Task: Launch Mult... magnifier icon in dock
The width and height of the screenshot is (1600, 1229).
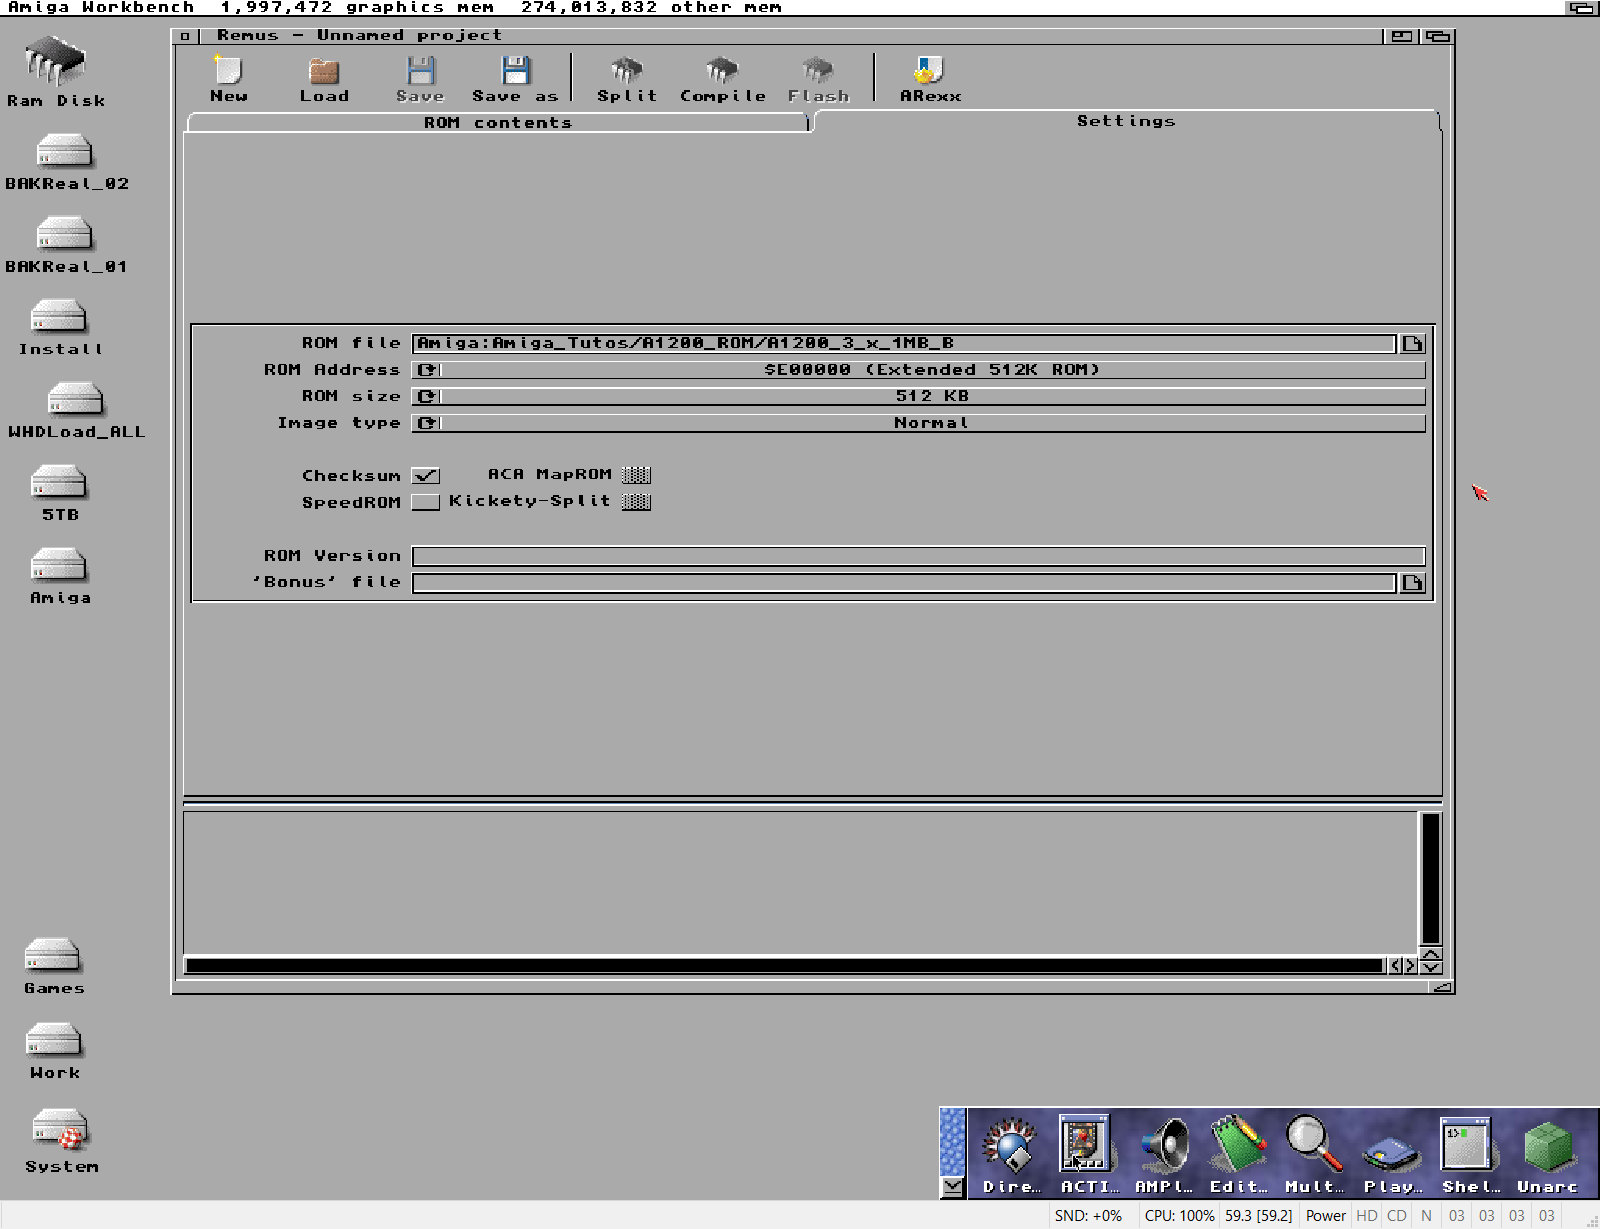Action: [x=1315, y=1155]
